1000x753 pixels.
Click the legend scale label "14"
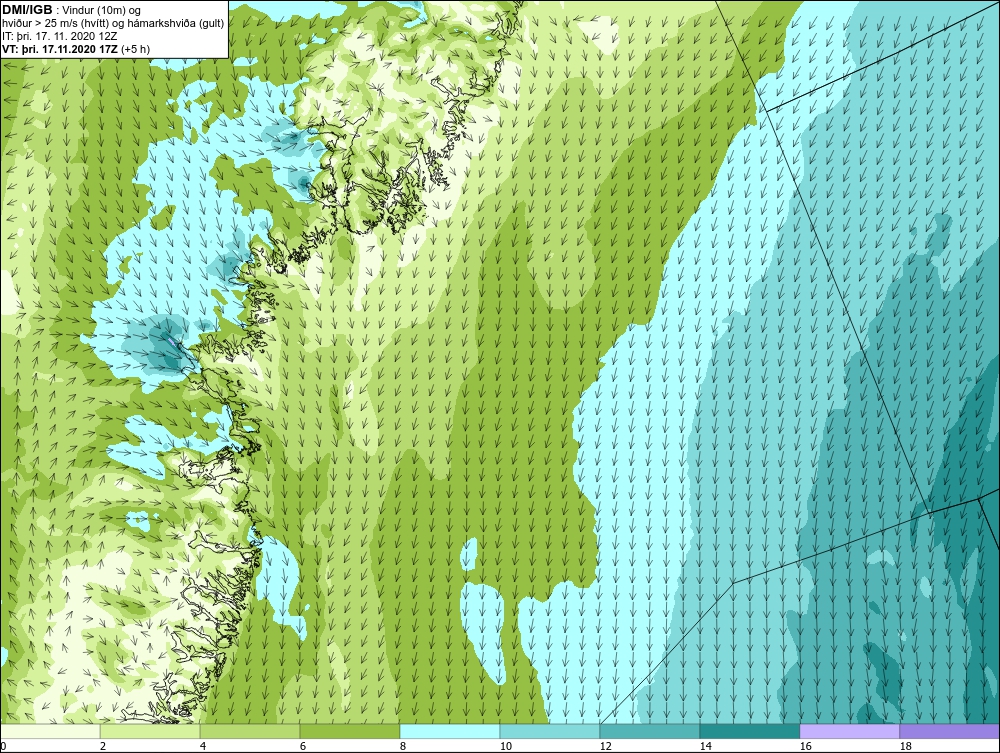tap(705, 746)
